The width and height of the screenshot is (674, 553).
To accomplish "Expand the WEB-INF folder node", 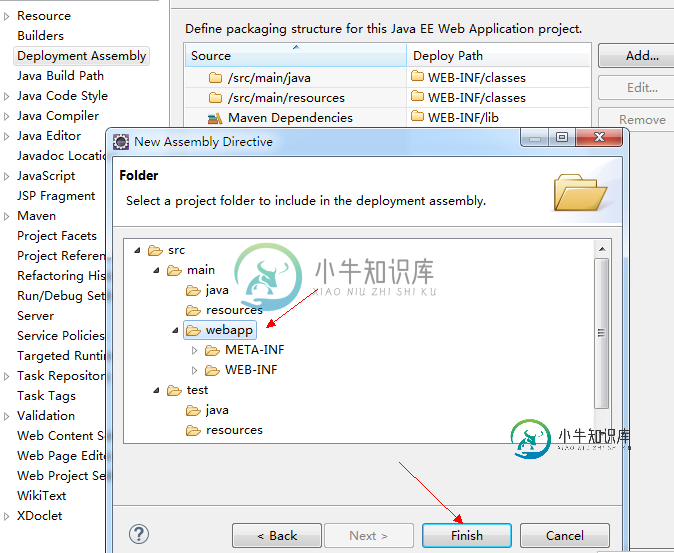I will pyautogui.click(x=195, y=370).
